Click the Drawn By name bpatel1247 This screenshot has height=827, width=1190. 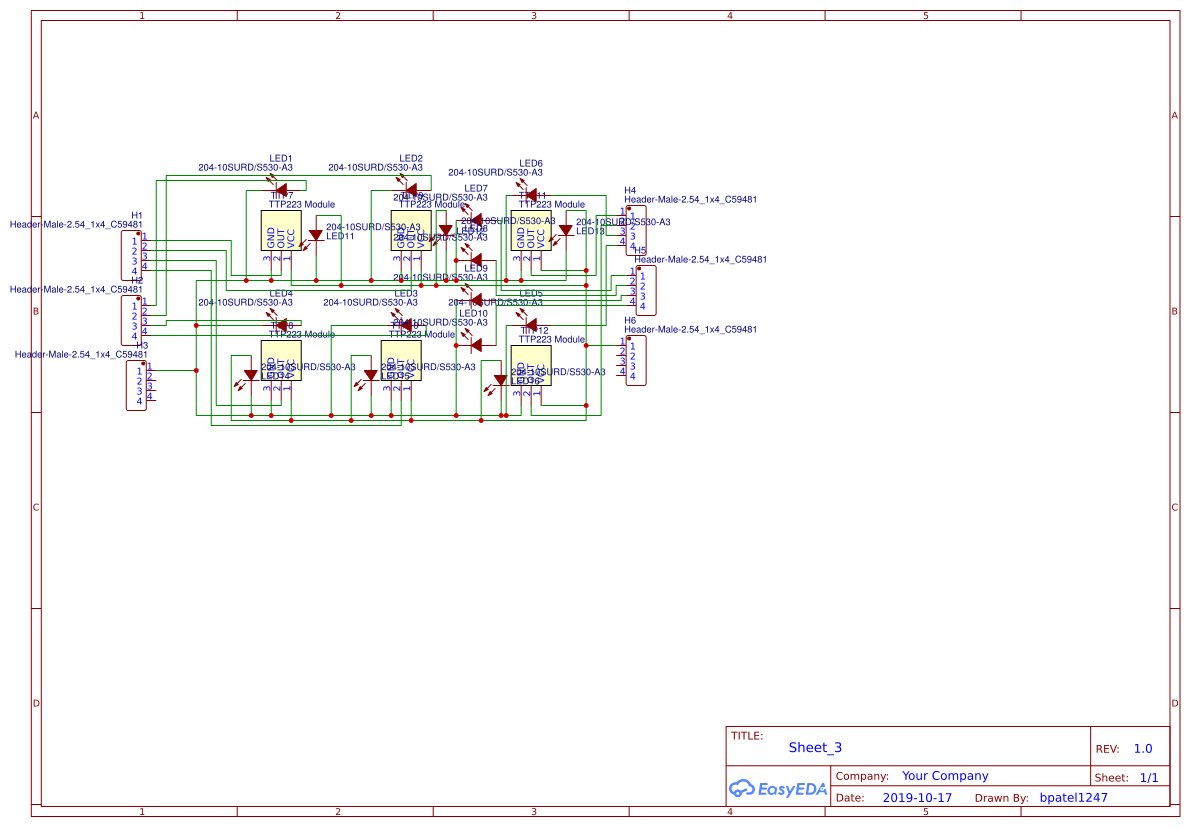coord(1073,797)
